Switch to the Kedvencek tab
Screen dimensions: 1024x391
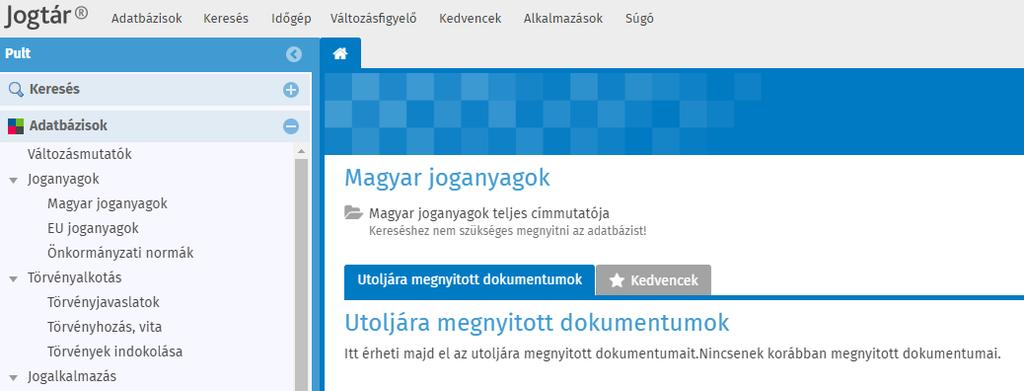tap(654, 281)
